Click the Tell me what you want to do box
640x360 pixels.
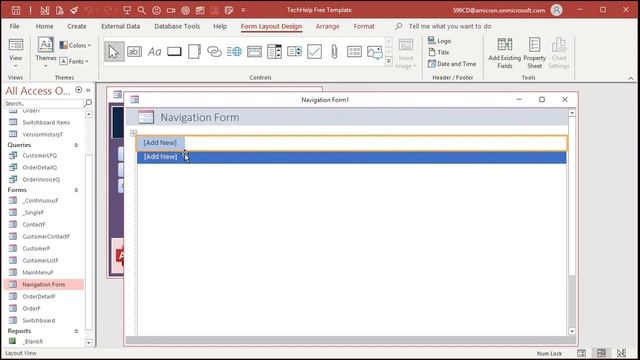click(450, 26)
